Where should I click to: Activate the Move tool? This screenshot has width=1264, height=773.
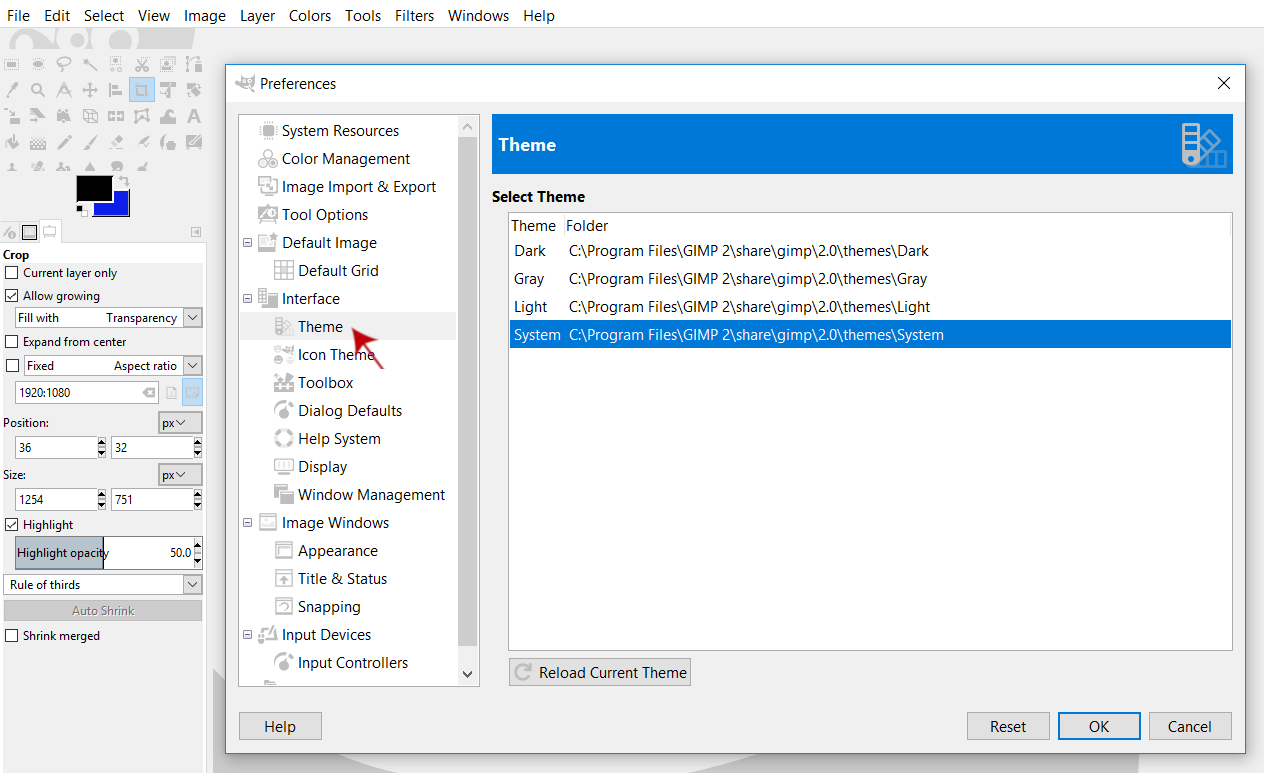90,89
